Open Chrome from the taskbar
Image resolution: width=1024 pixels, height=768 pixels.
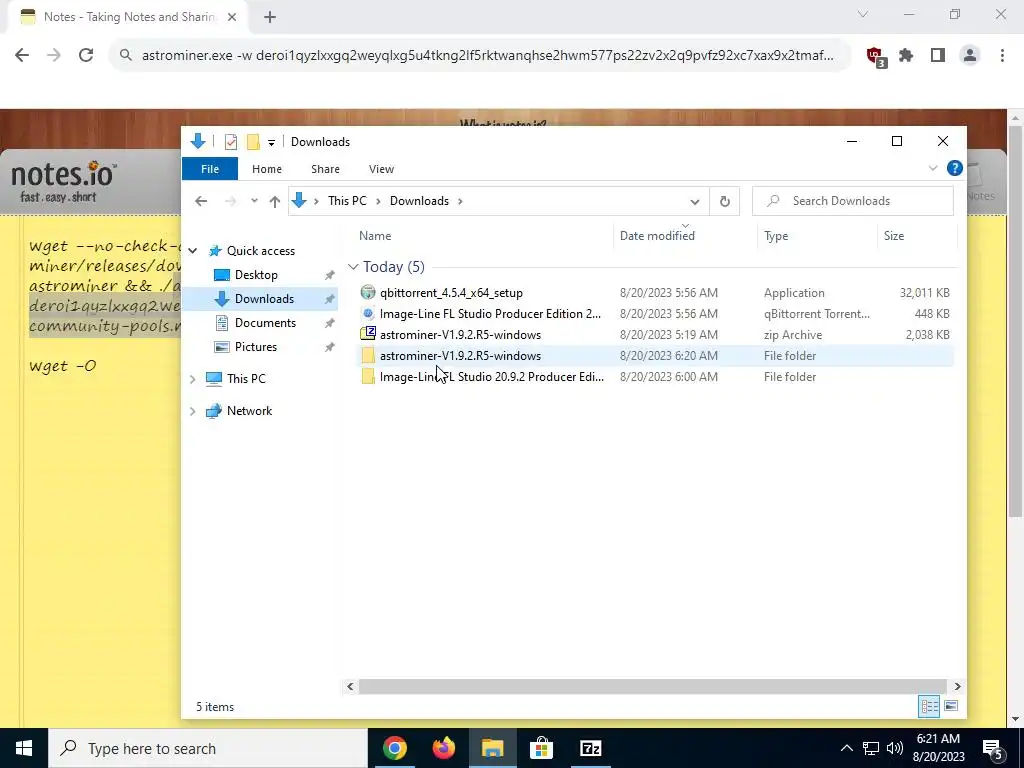click(x=394, y=748)
